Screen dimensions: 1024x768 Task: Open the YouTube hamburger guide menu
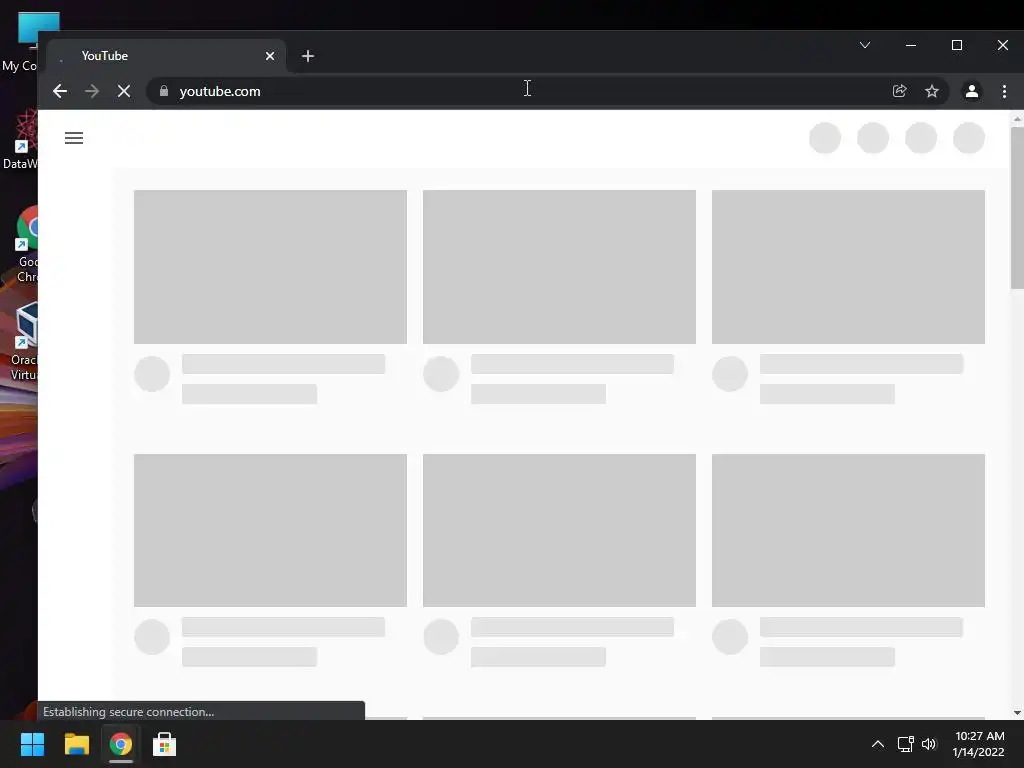tap(74, 138)
